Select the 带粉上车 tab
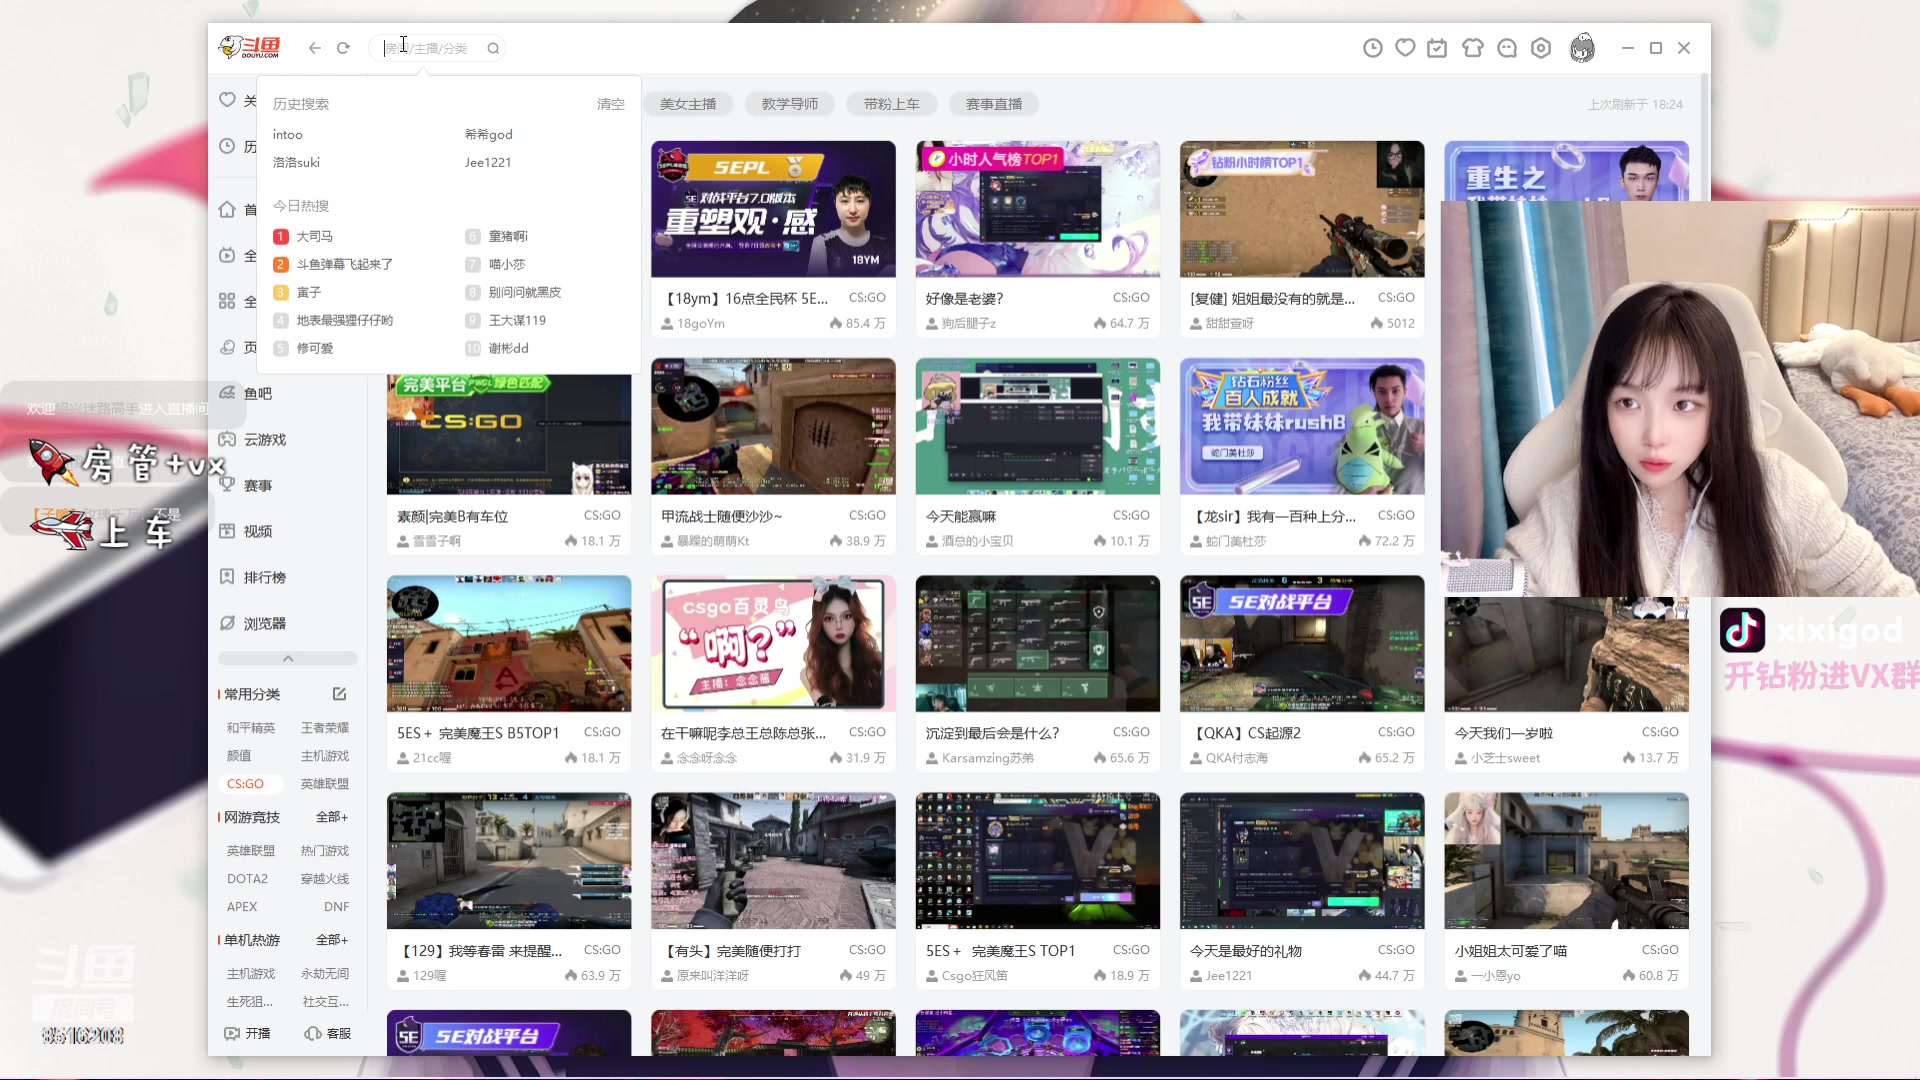 coord(892,104)
